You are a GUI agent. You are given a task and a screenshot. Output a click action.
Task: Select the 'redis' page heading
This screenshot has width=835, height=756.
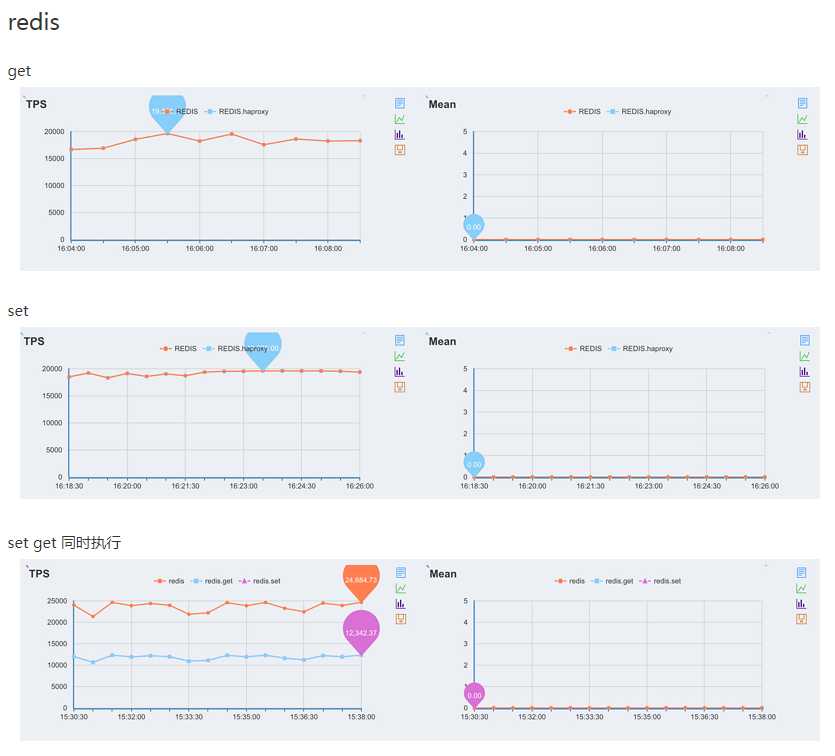coord(34,22)
